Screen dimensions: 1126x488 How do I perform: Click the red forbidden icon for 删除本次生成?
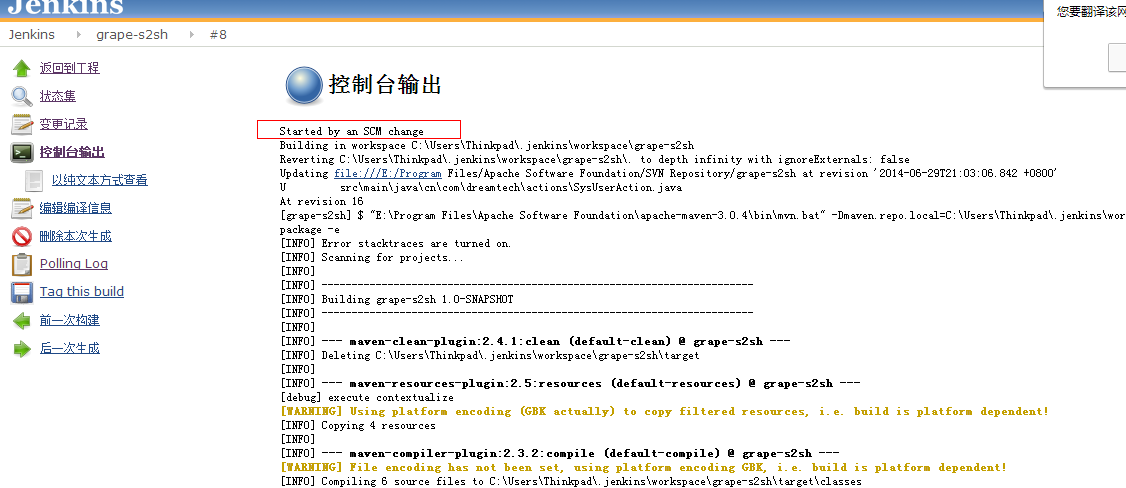click(x=22, y=236)
